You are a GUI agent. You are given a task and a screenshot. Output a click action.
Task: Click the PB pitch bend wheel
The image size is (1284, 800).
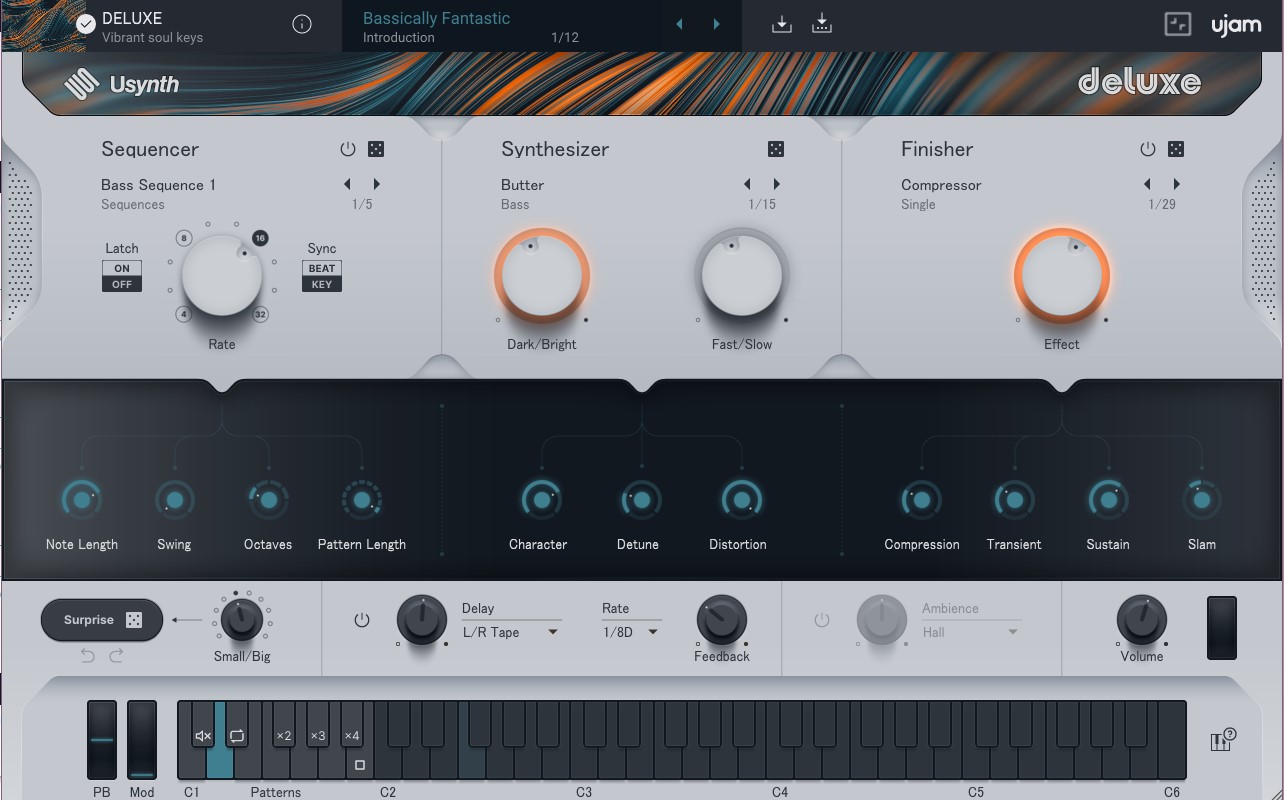[102, 740]
